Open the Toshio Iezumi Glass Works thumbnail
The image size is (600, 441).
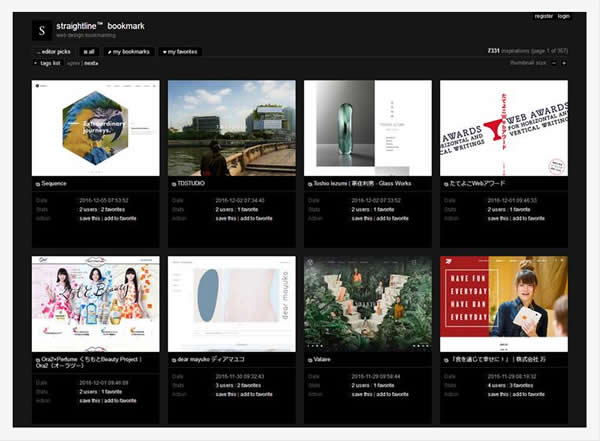click(x=367, y=128)
